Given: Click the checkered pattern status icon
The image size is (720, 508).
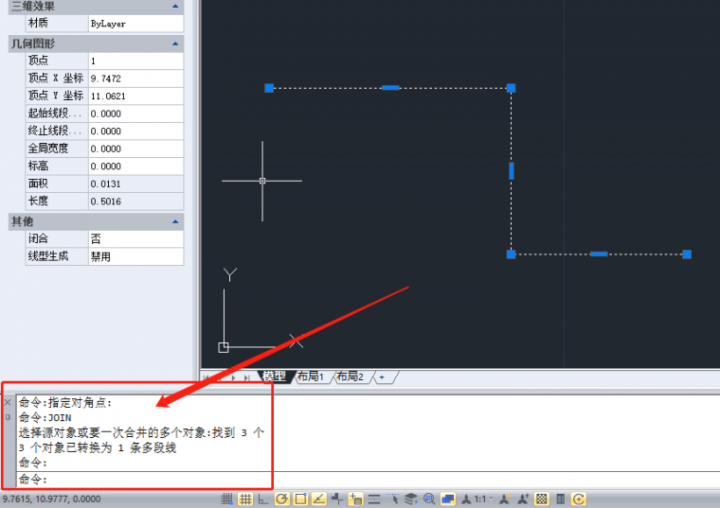Looking at the screenshot, I should click(x=542, y=499).
